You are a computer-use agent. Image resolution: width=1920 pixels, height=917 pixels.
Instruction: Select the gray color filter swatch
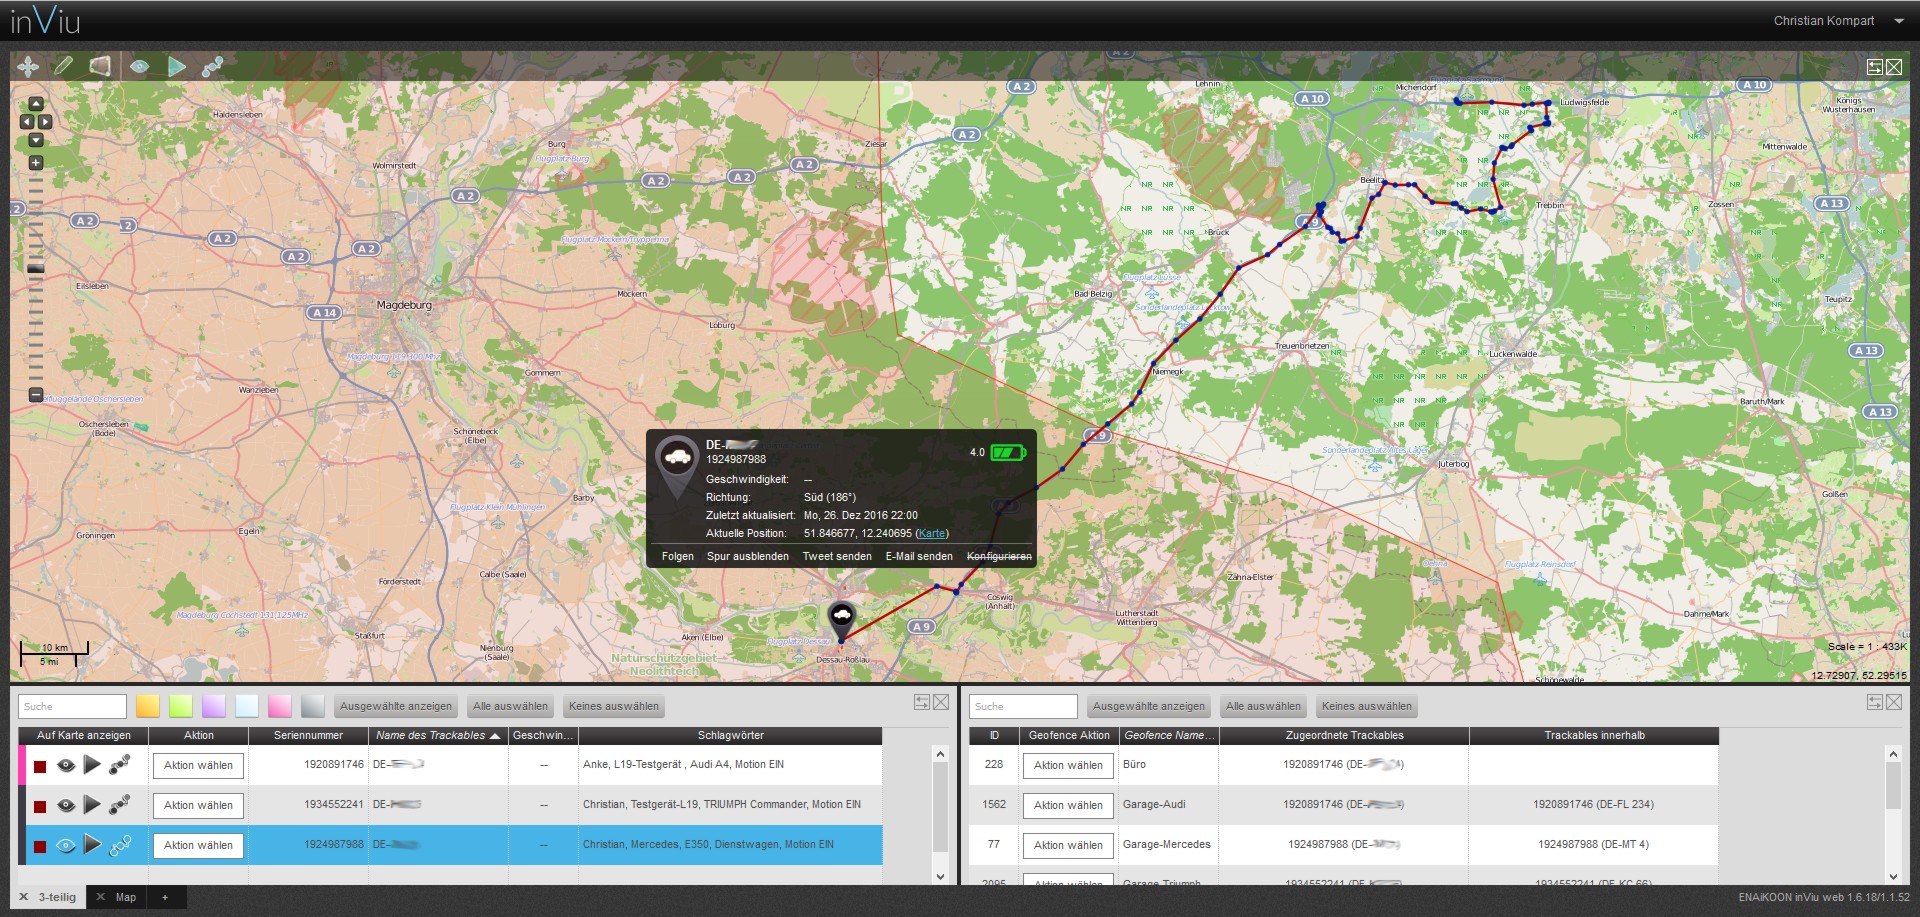[313, 706]
